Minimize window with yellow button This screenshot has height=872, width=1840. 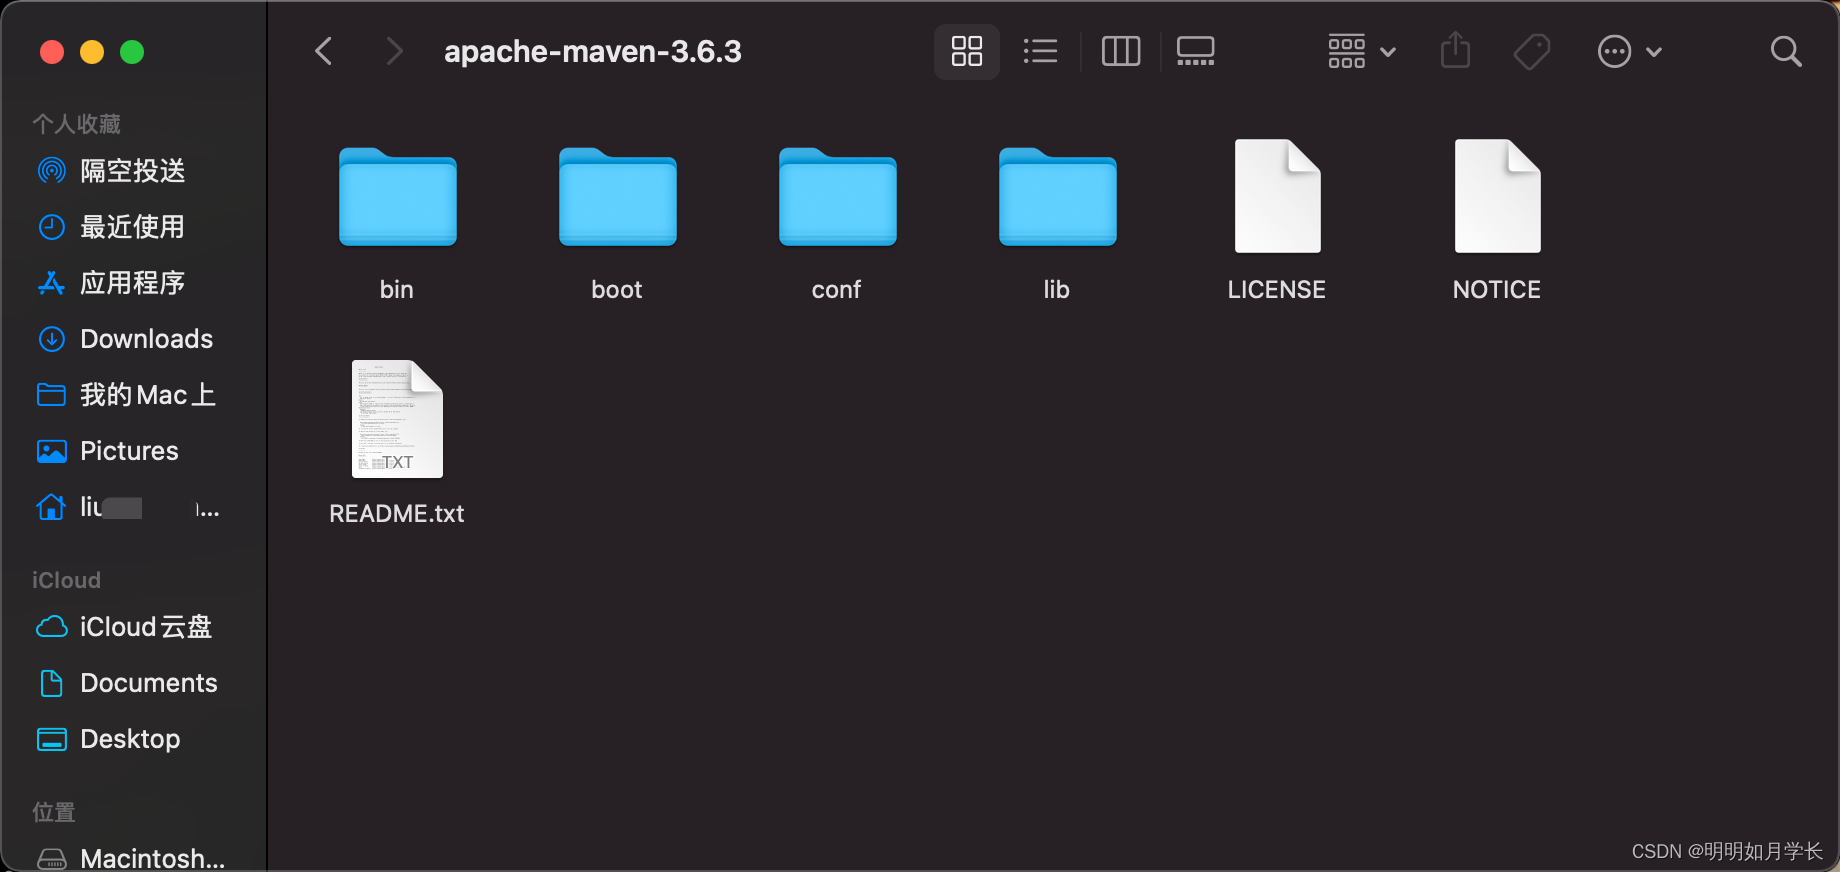92,52
